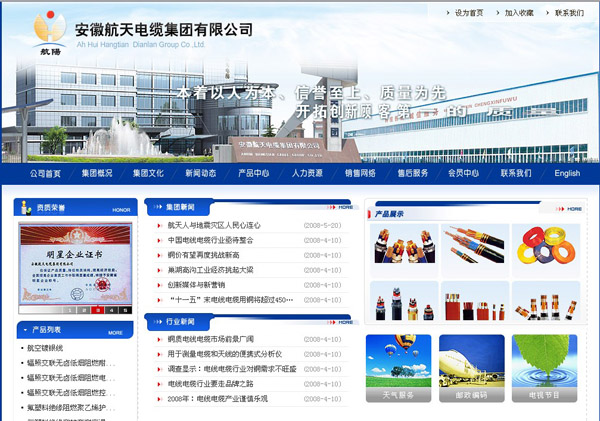Screen dimensions: 600x421
Task: Click MORE in 产品列表 header
Action: click(115, 333)
